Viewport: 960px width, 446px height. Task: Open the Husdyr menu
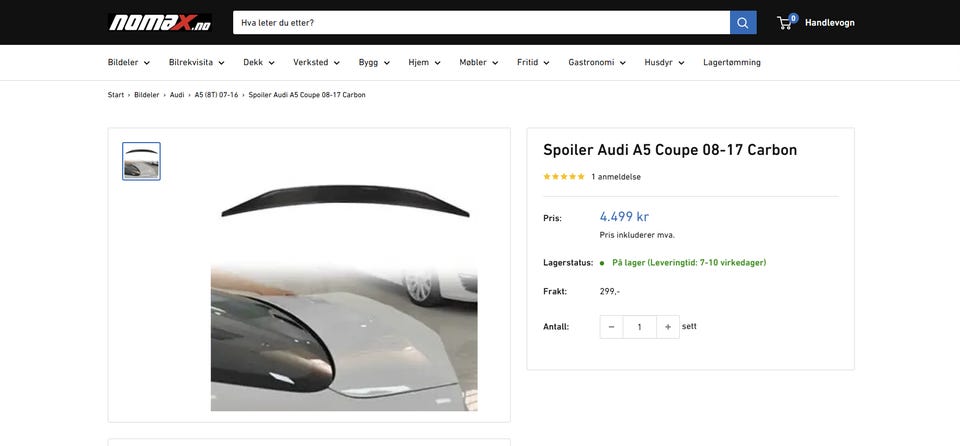[664, 62]
